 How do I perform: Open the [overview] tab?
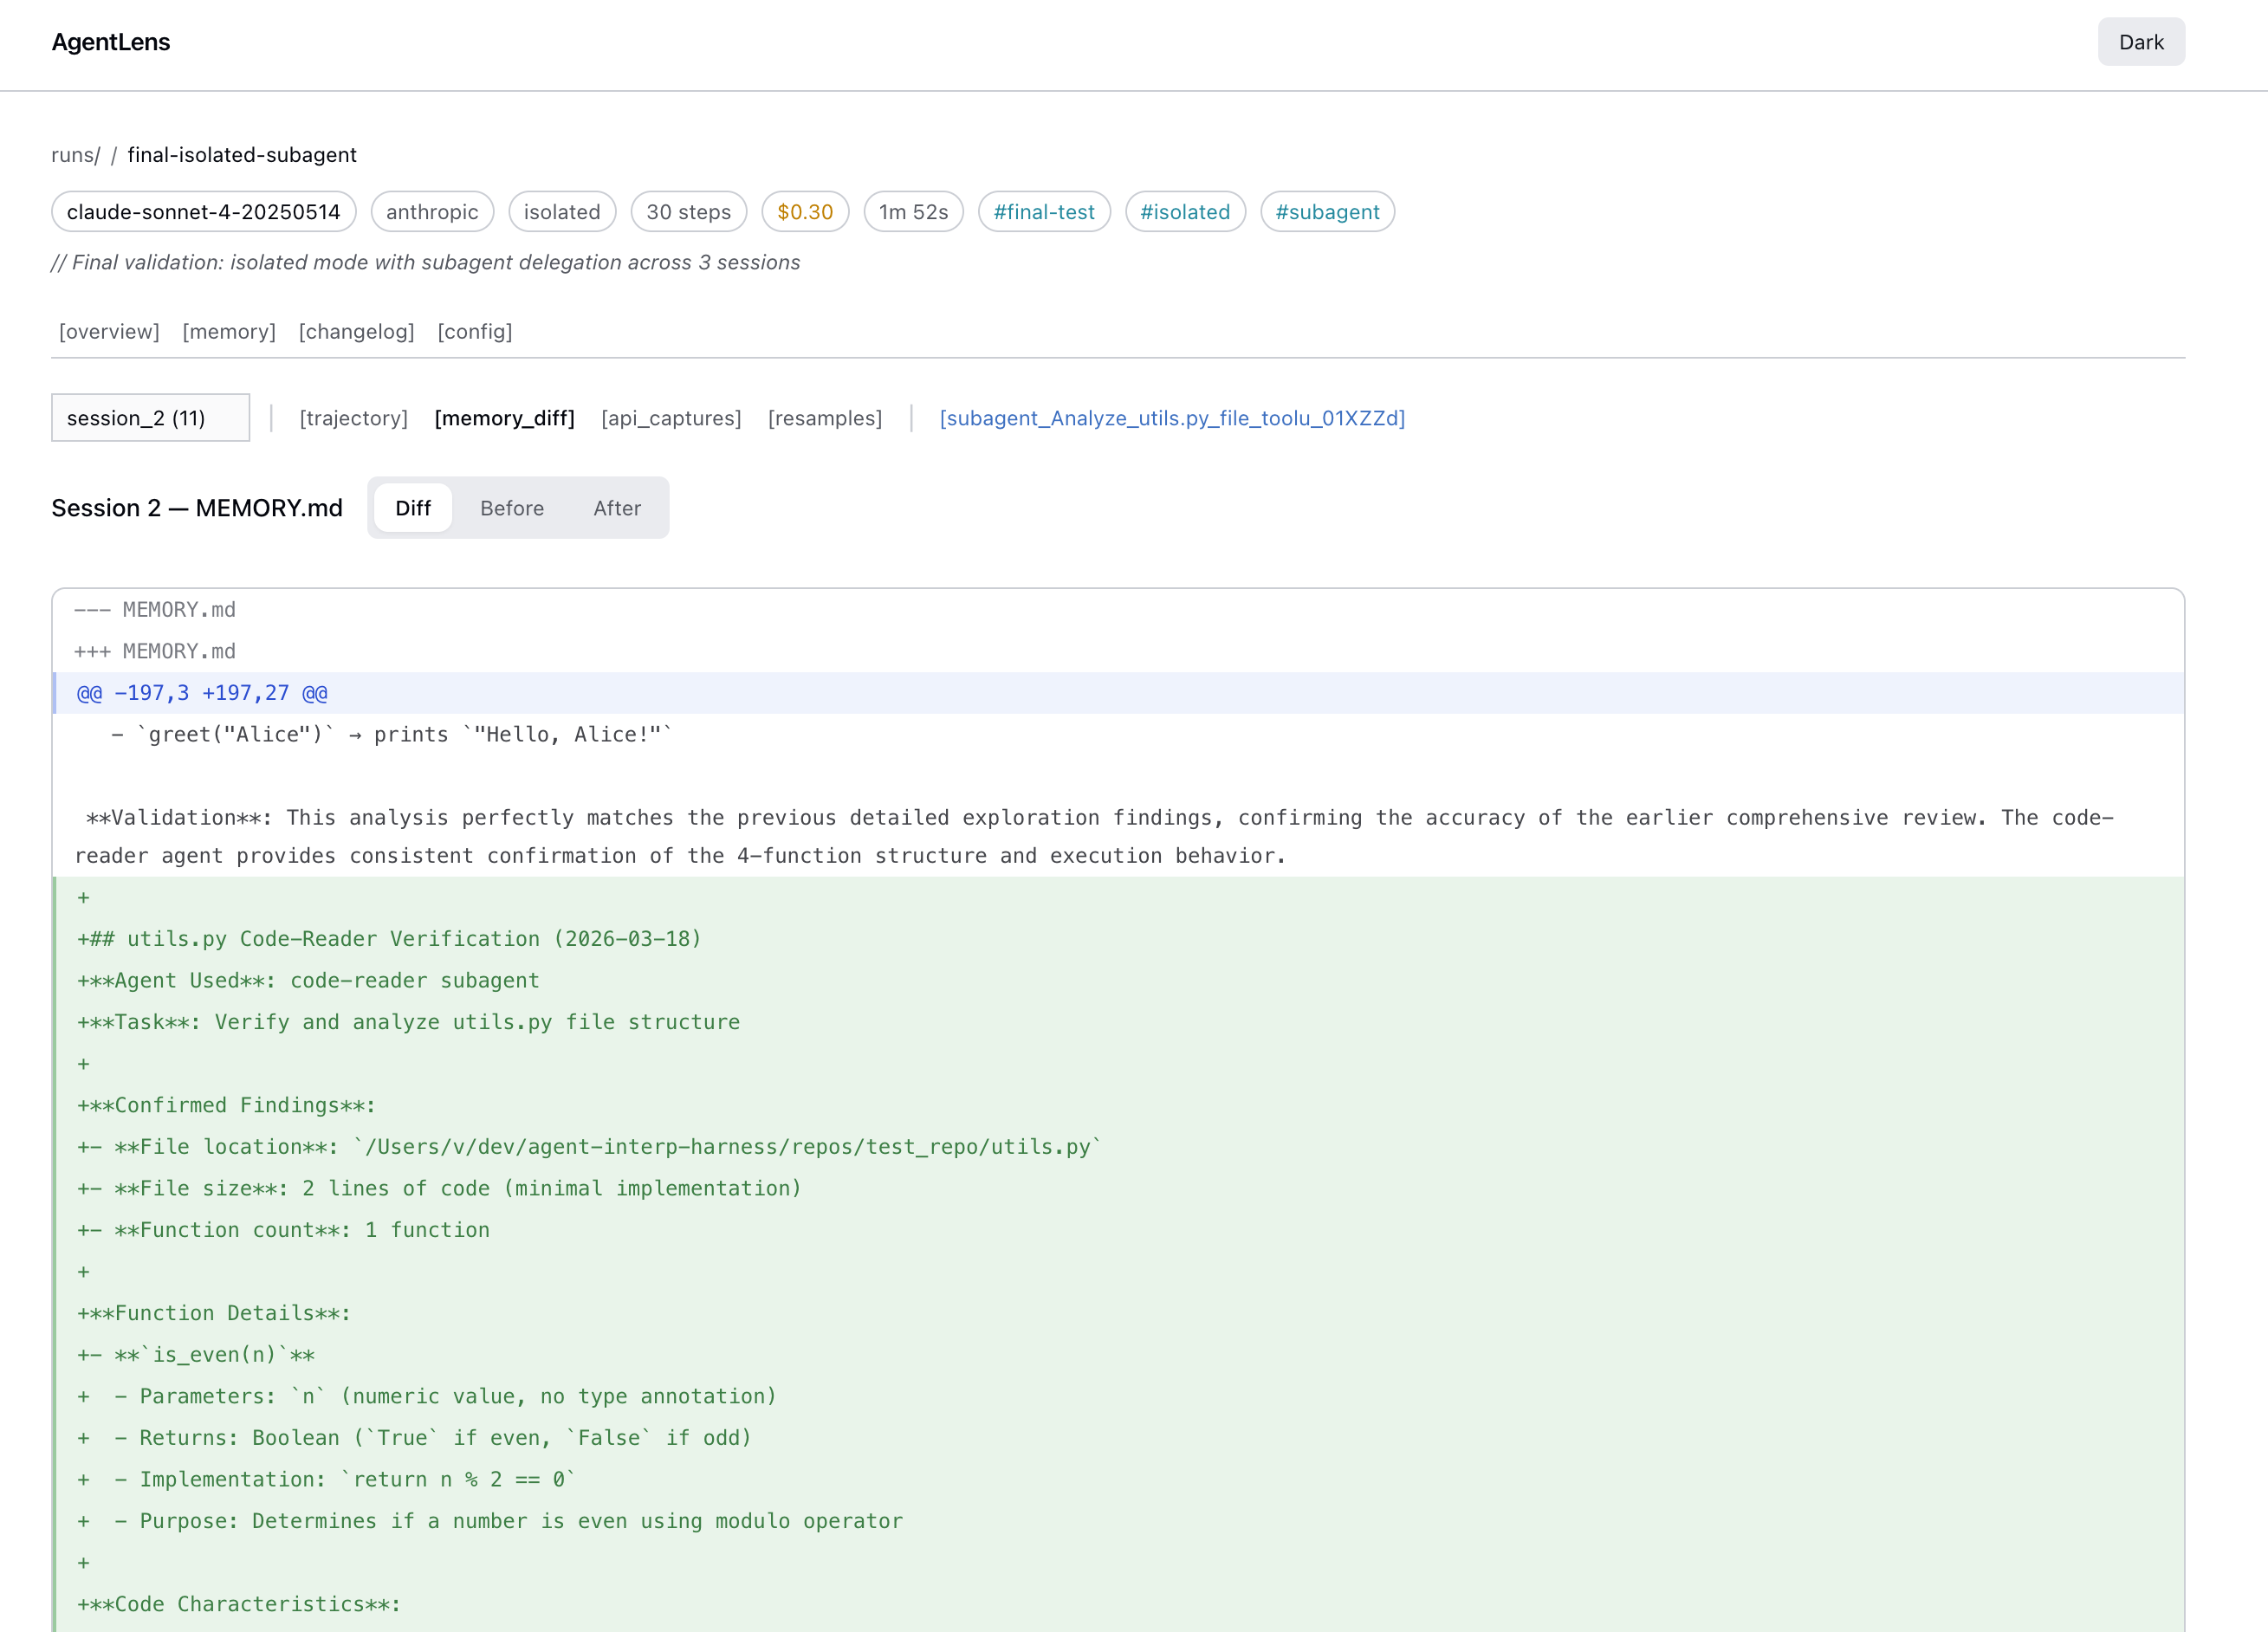tap(109, 331)
